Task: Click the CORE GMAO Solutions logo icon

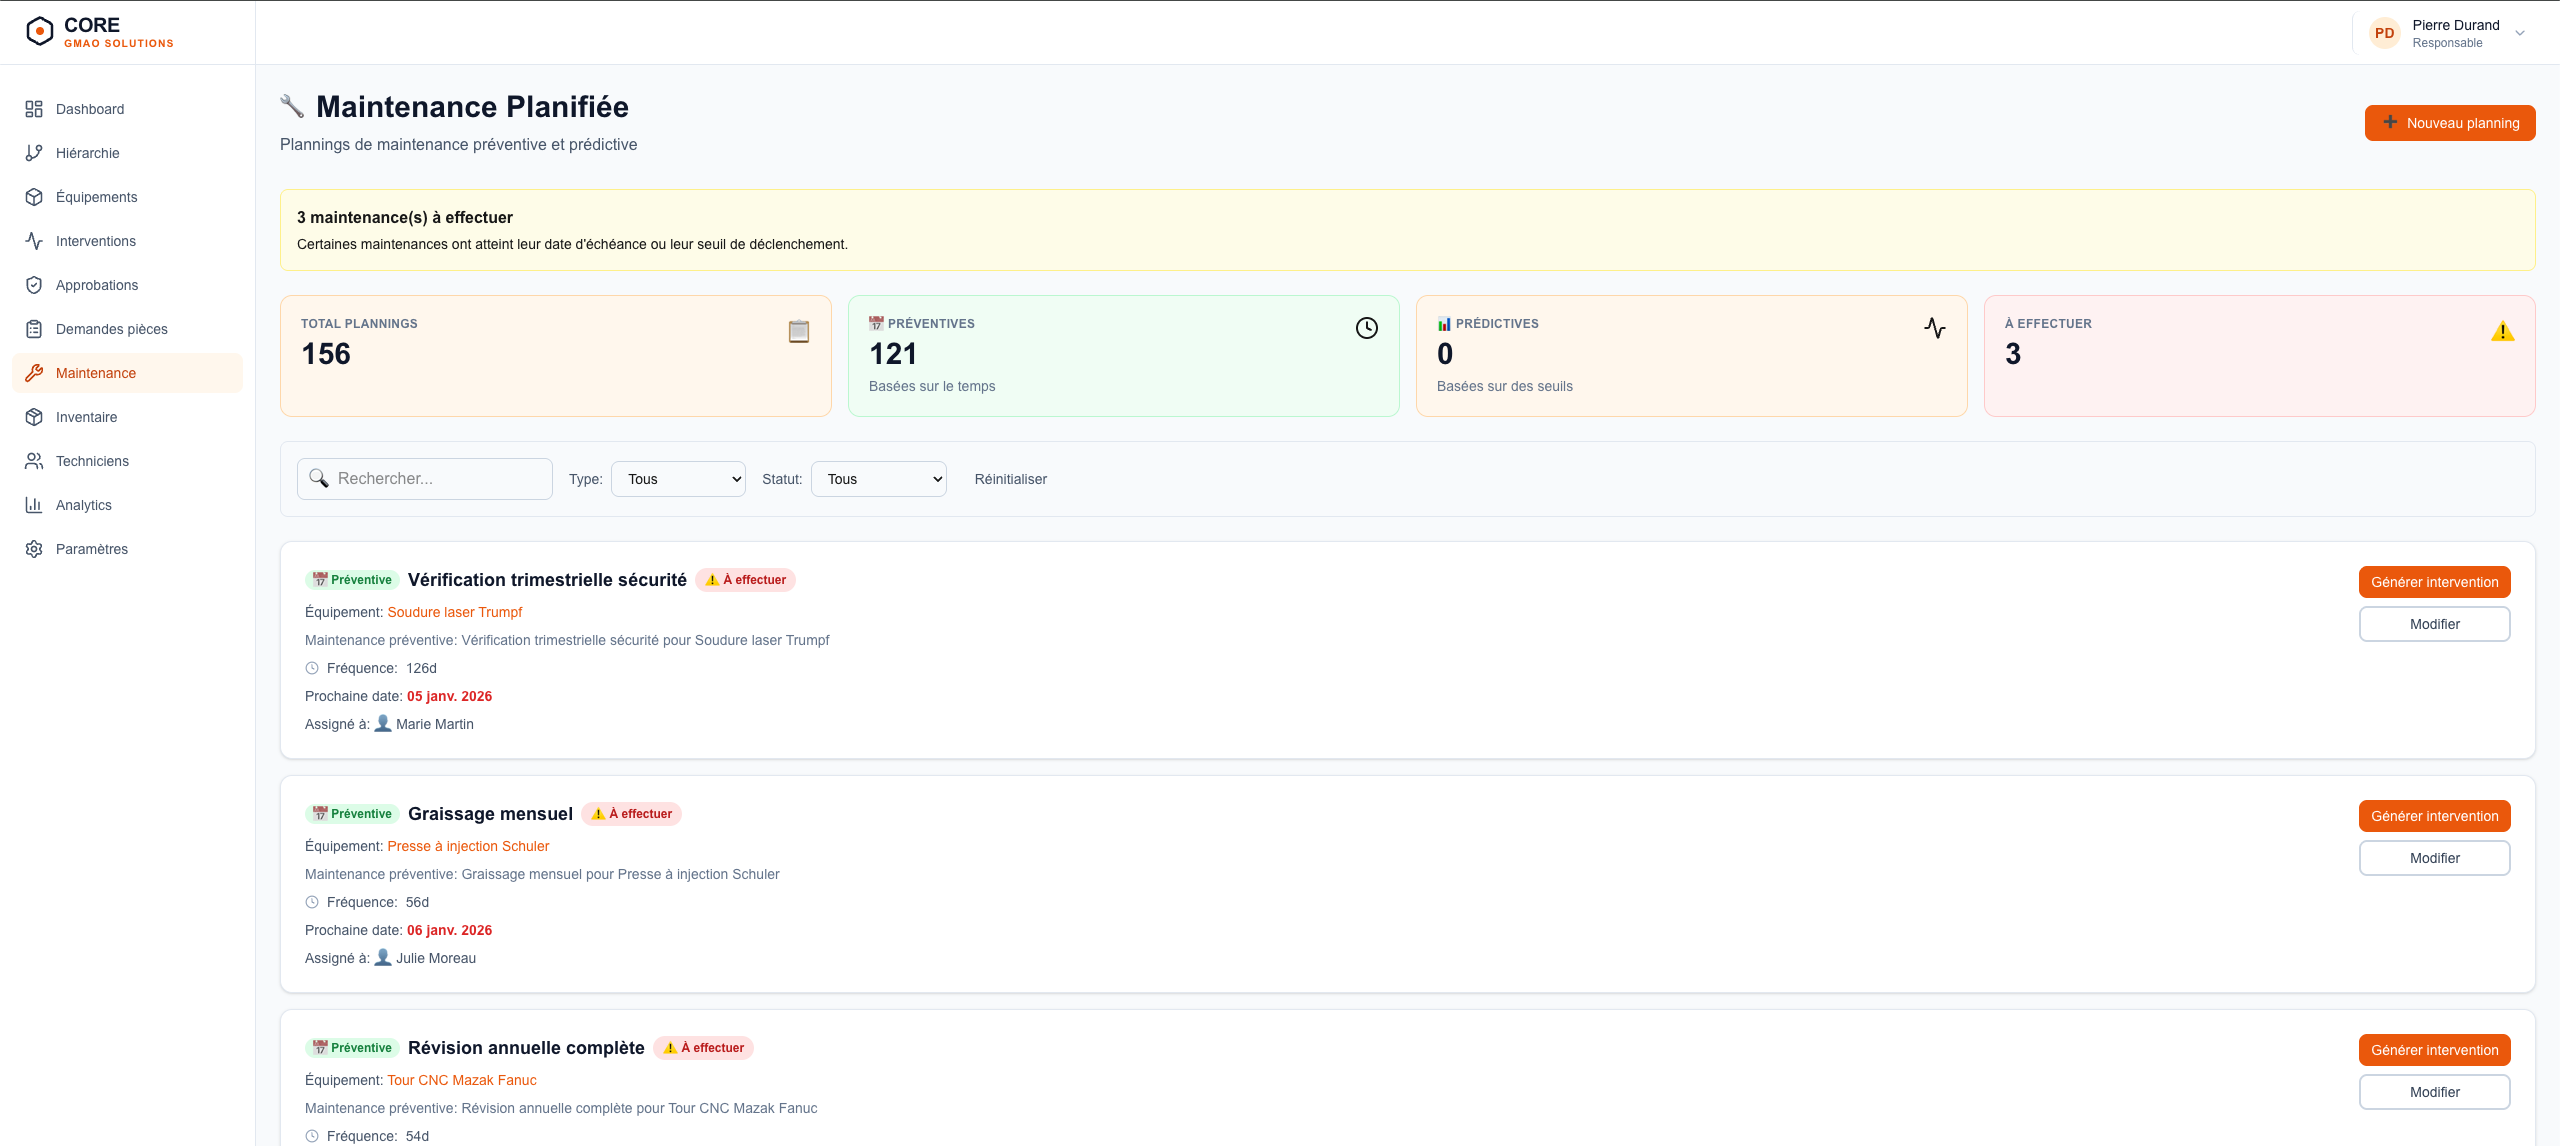Action: pyautogui.click(x=40, y=32)
